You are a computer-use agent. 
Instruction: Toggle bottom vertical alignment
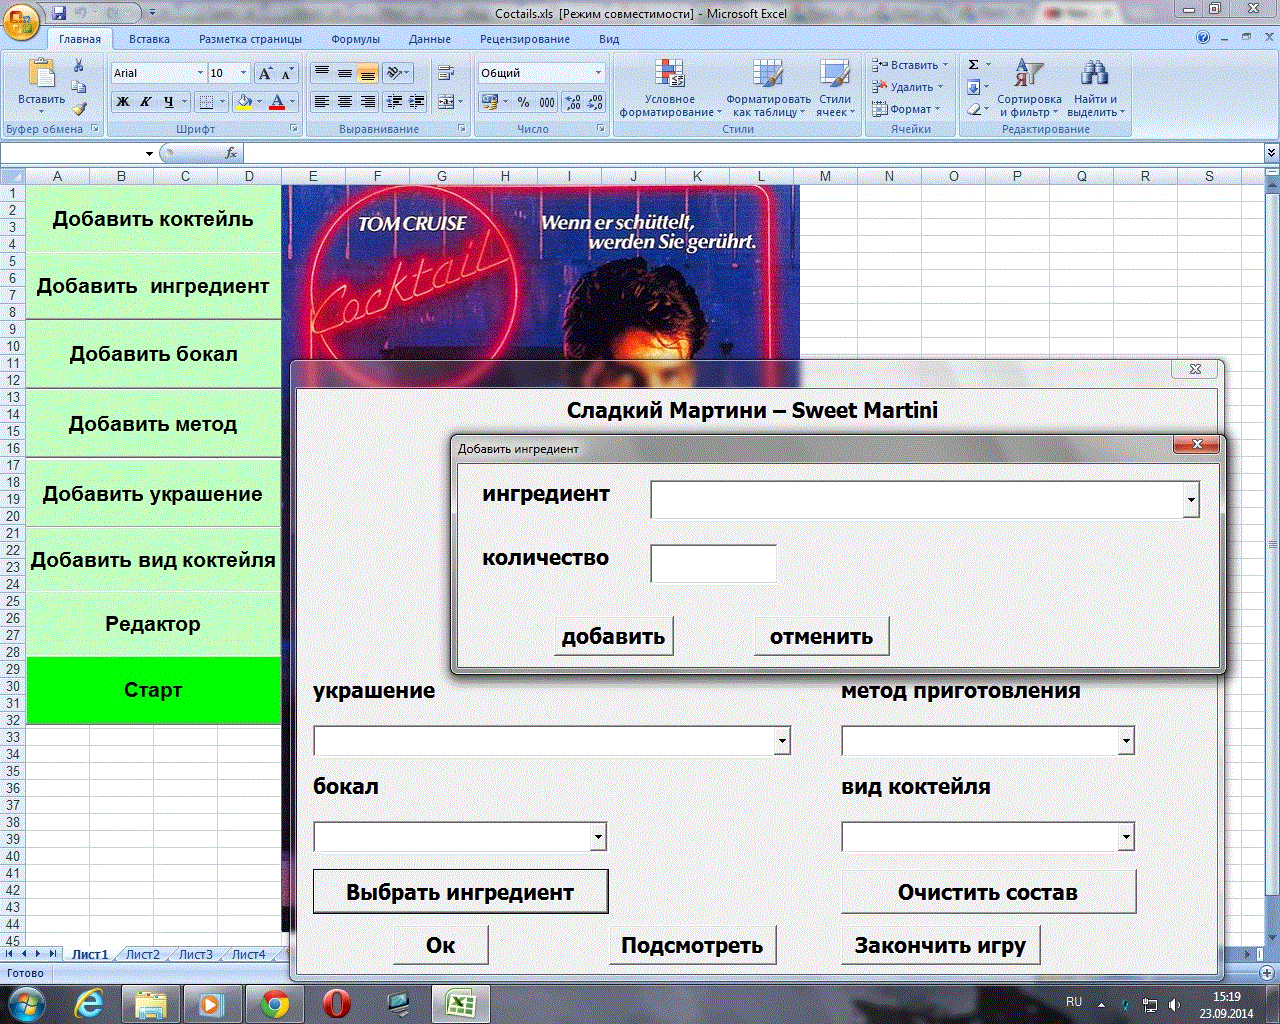coord(368,73)
